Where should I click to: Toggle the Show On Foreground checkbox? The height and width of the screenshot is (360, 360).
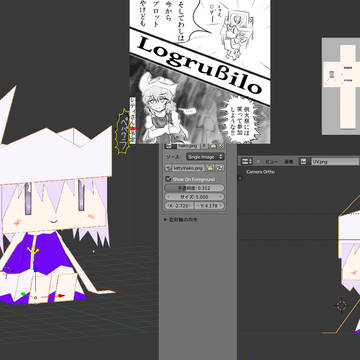click(168, 179)
